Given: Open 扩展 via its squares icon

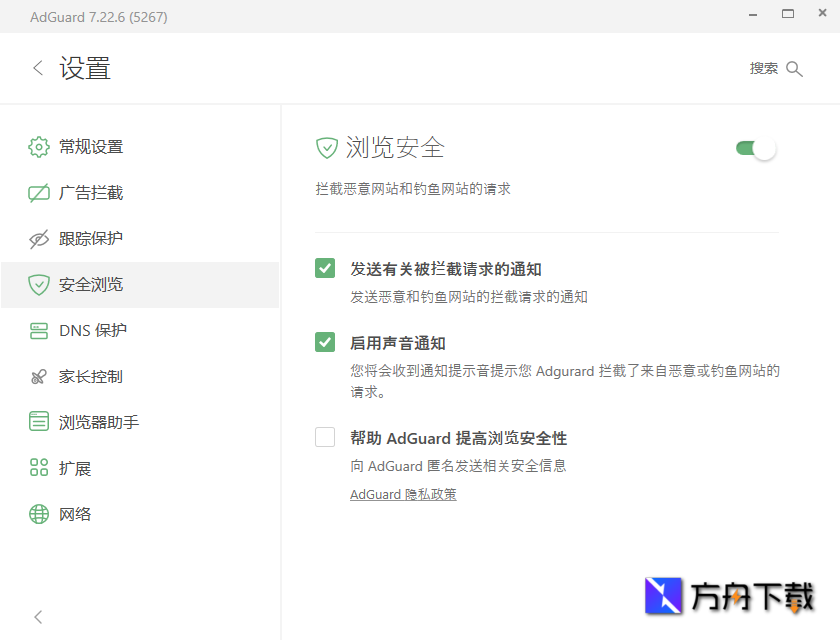Looking at the screenshot, I should click(x=38, y=467).
